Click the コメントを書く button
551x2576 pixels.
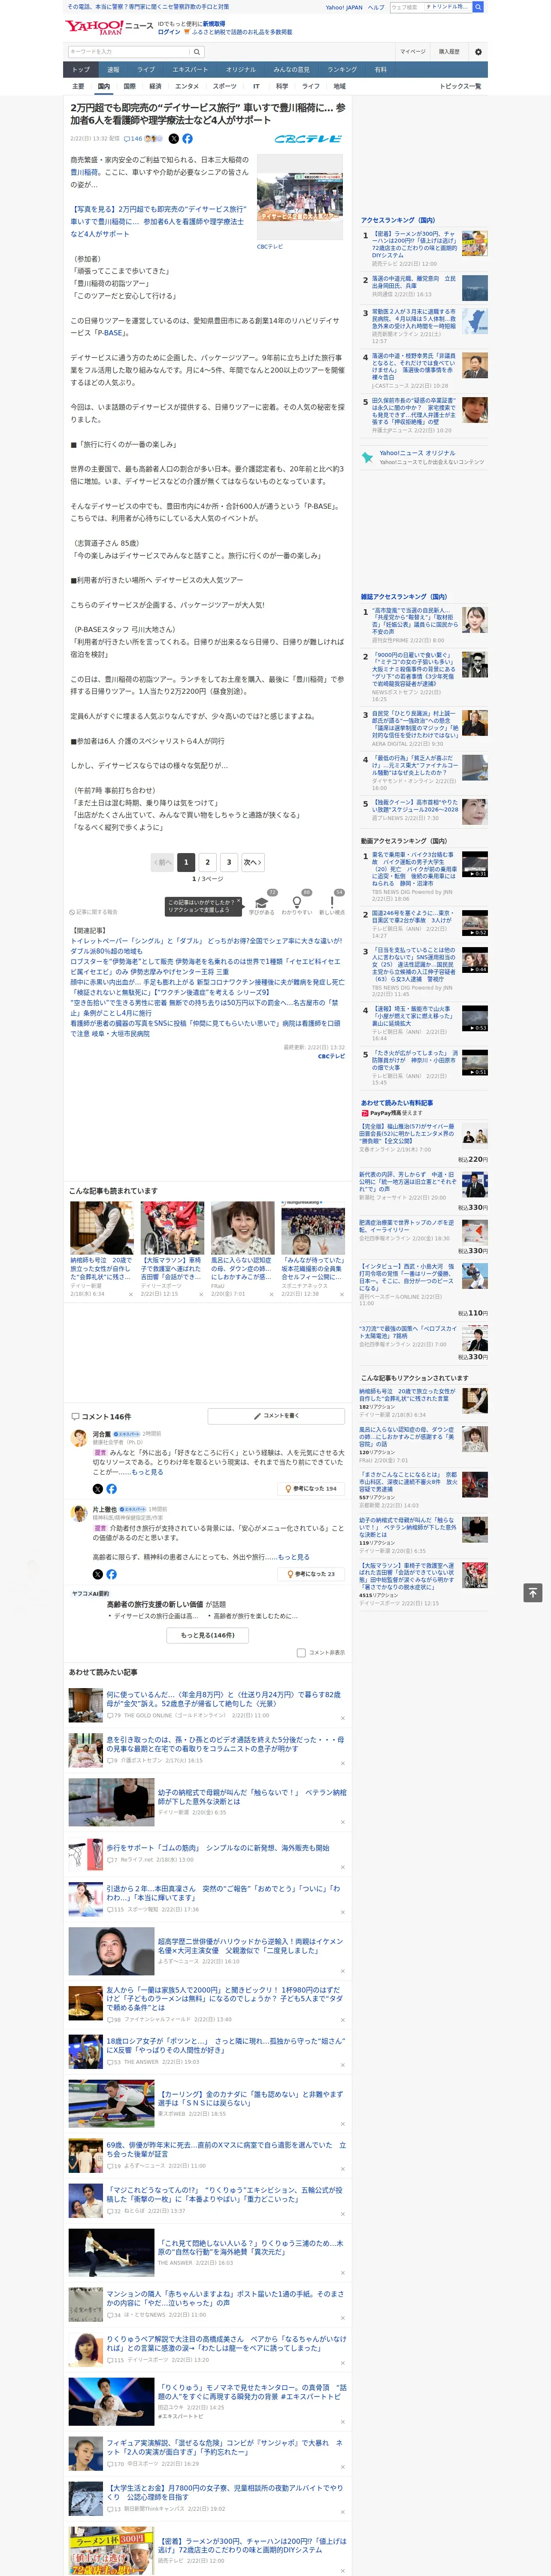coord(276,1416)
